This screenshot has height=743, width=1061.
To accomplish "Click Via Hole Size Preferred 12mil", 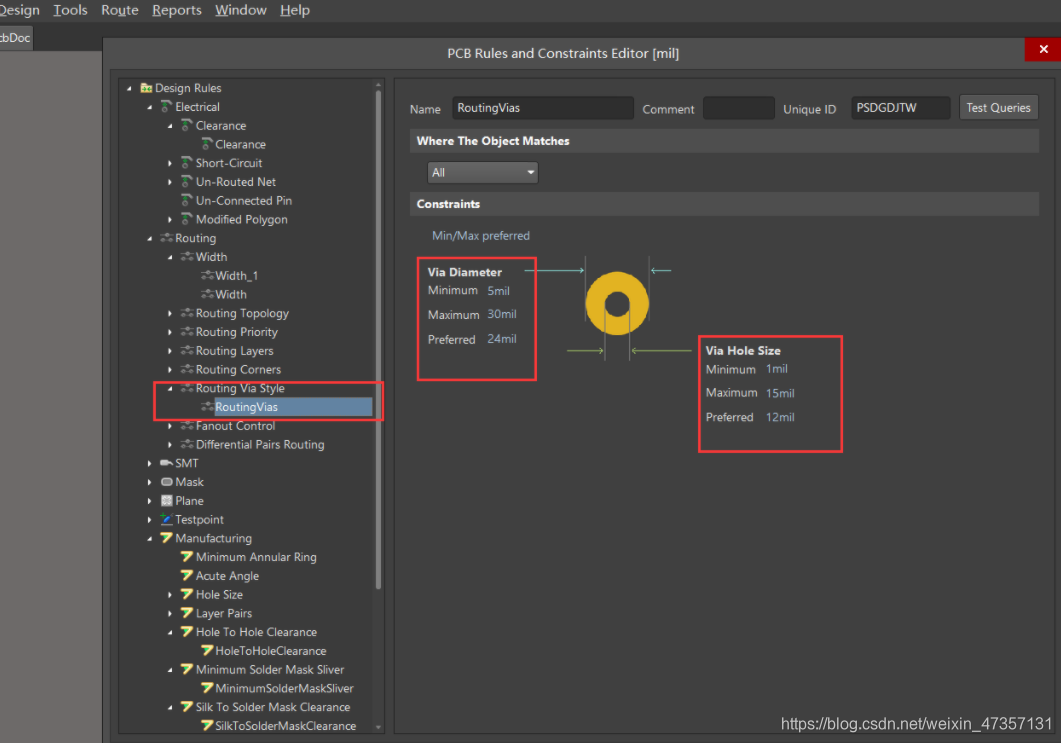I will pyautogui.click(x=780, y=418).
